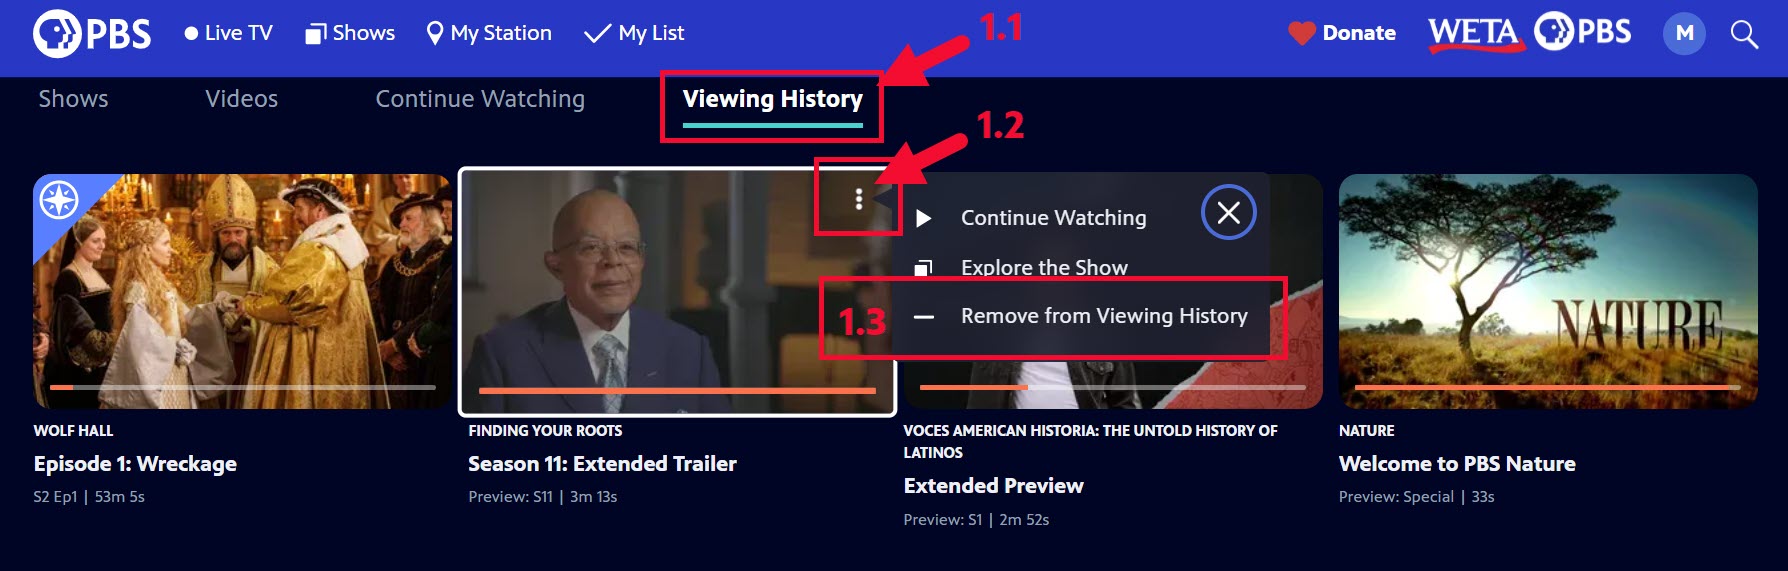Click the PBS logo in header
This screenshot has width=1788, height=571.
92,33
